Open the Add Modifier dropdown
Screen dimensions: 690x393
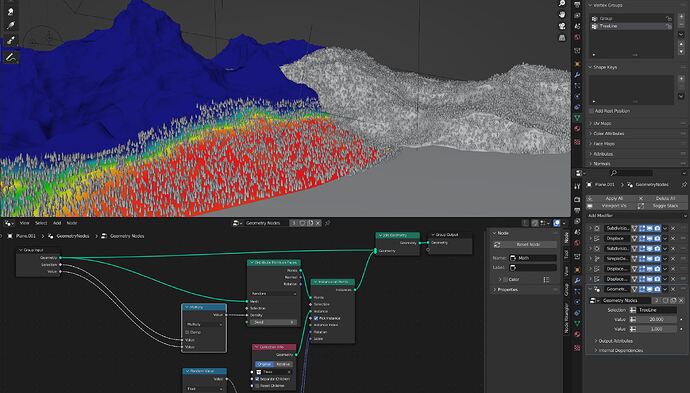coord(636,216)
